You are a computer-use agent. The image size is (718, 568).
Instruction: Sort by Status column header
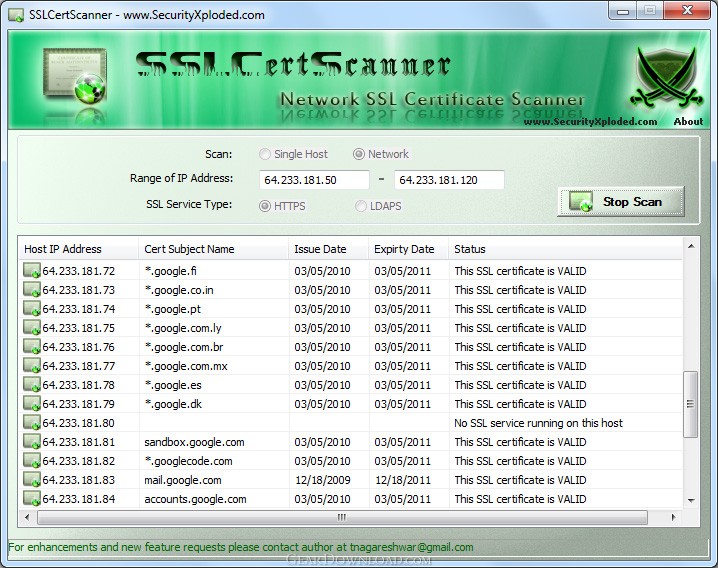566,249
